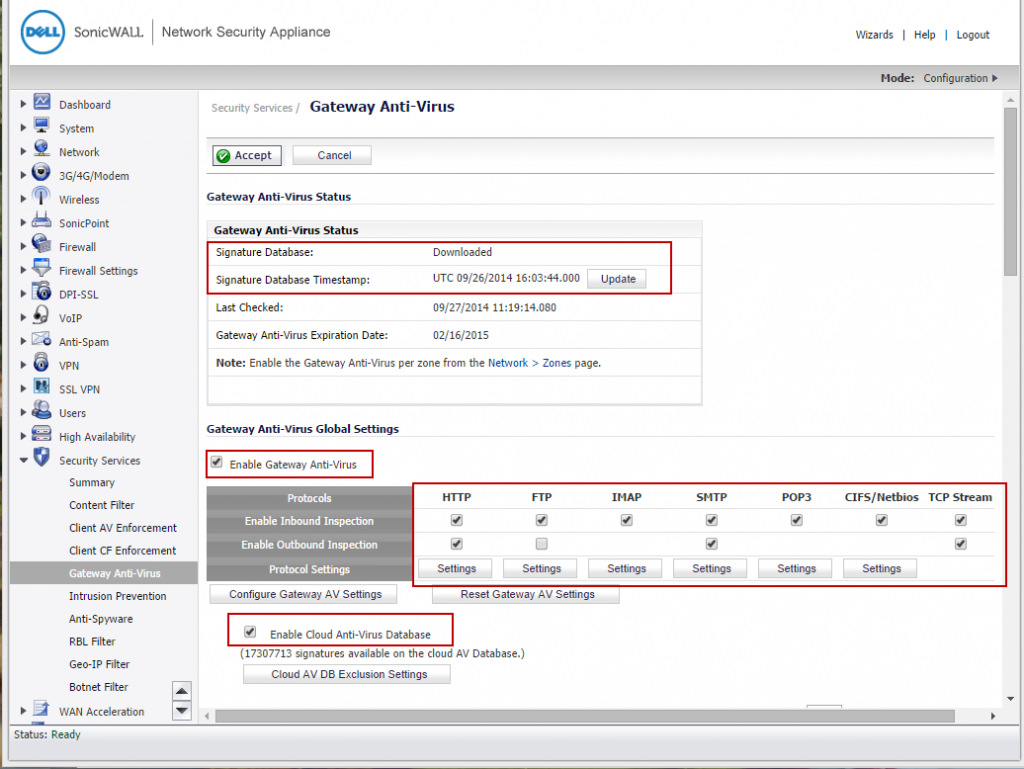Uncheck IMAP inbound inspection
This screenshot has width=1024, height=769.
[x=627, y=520]
